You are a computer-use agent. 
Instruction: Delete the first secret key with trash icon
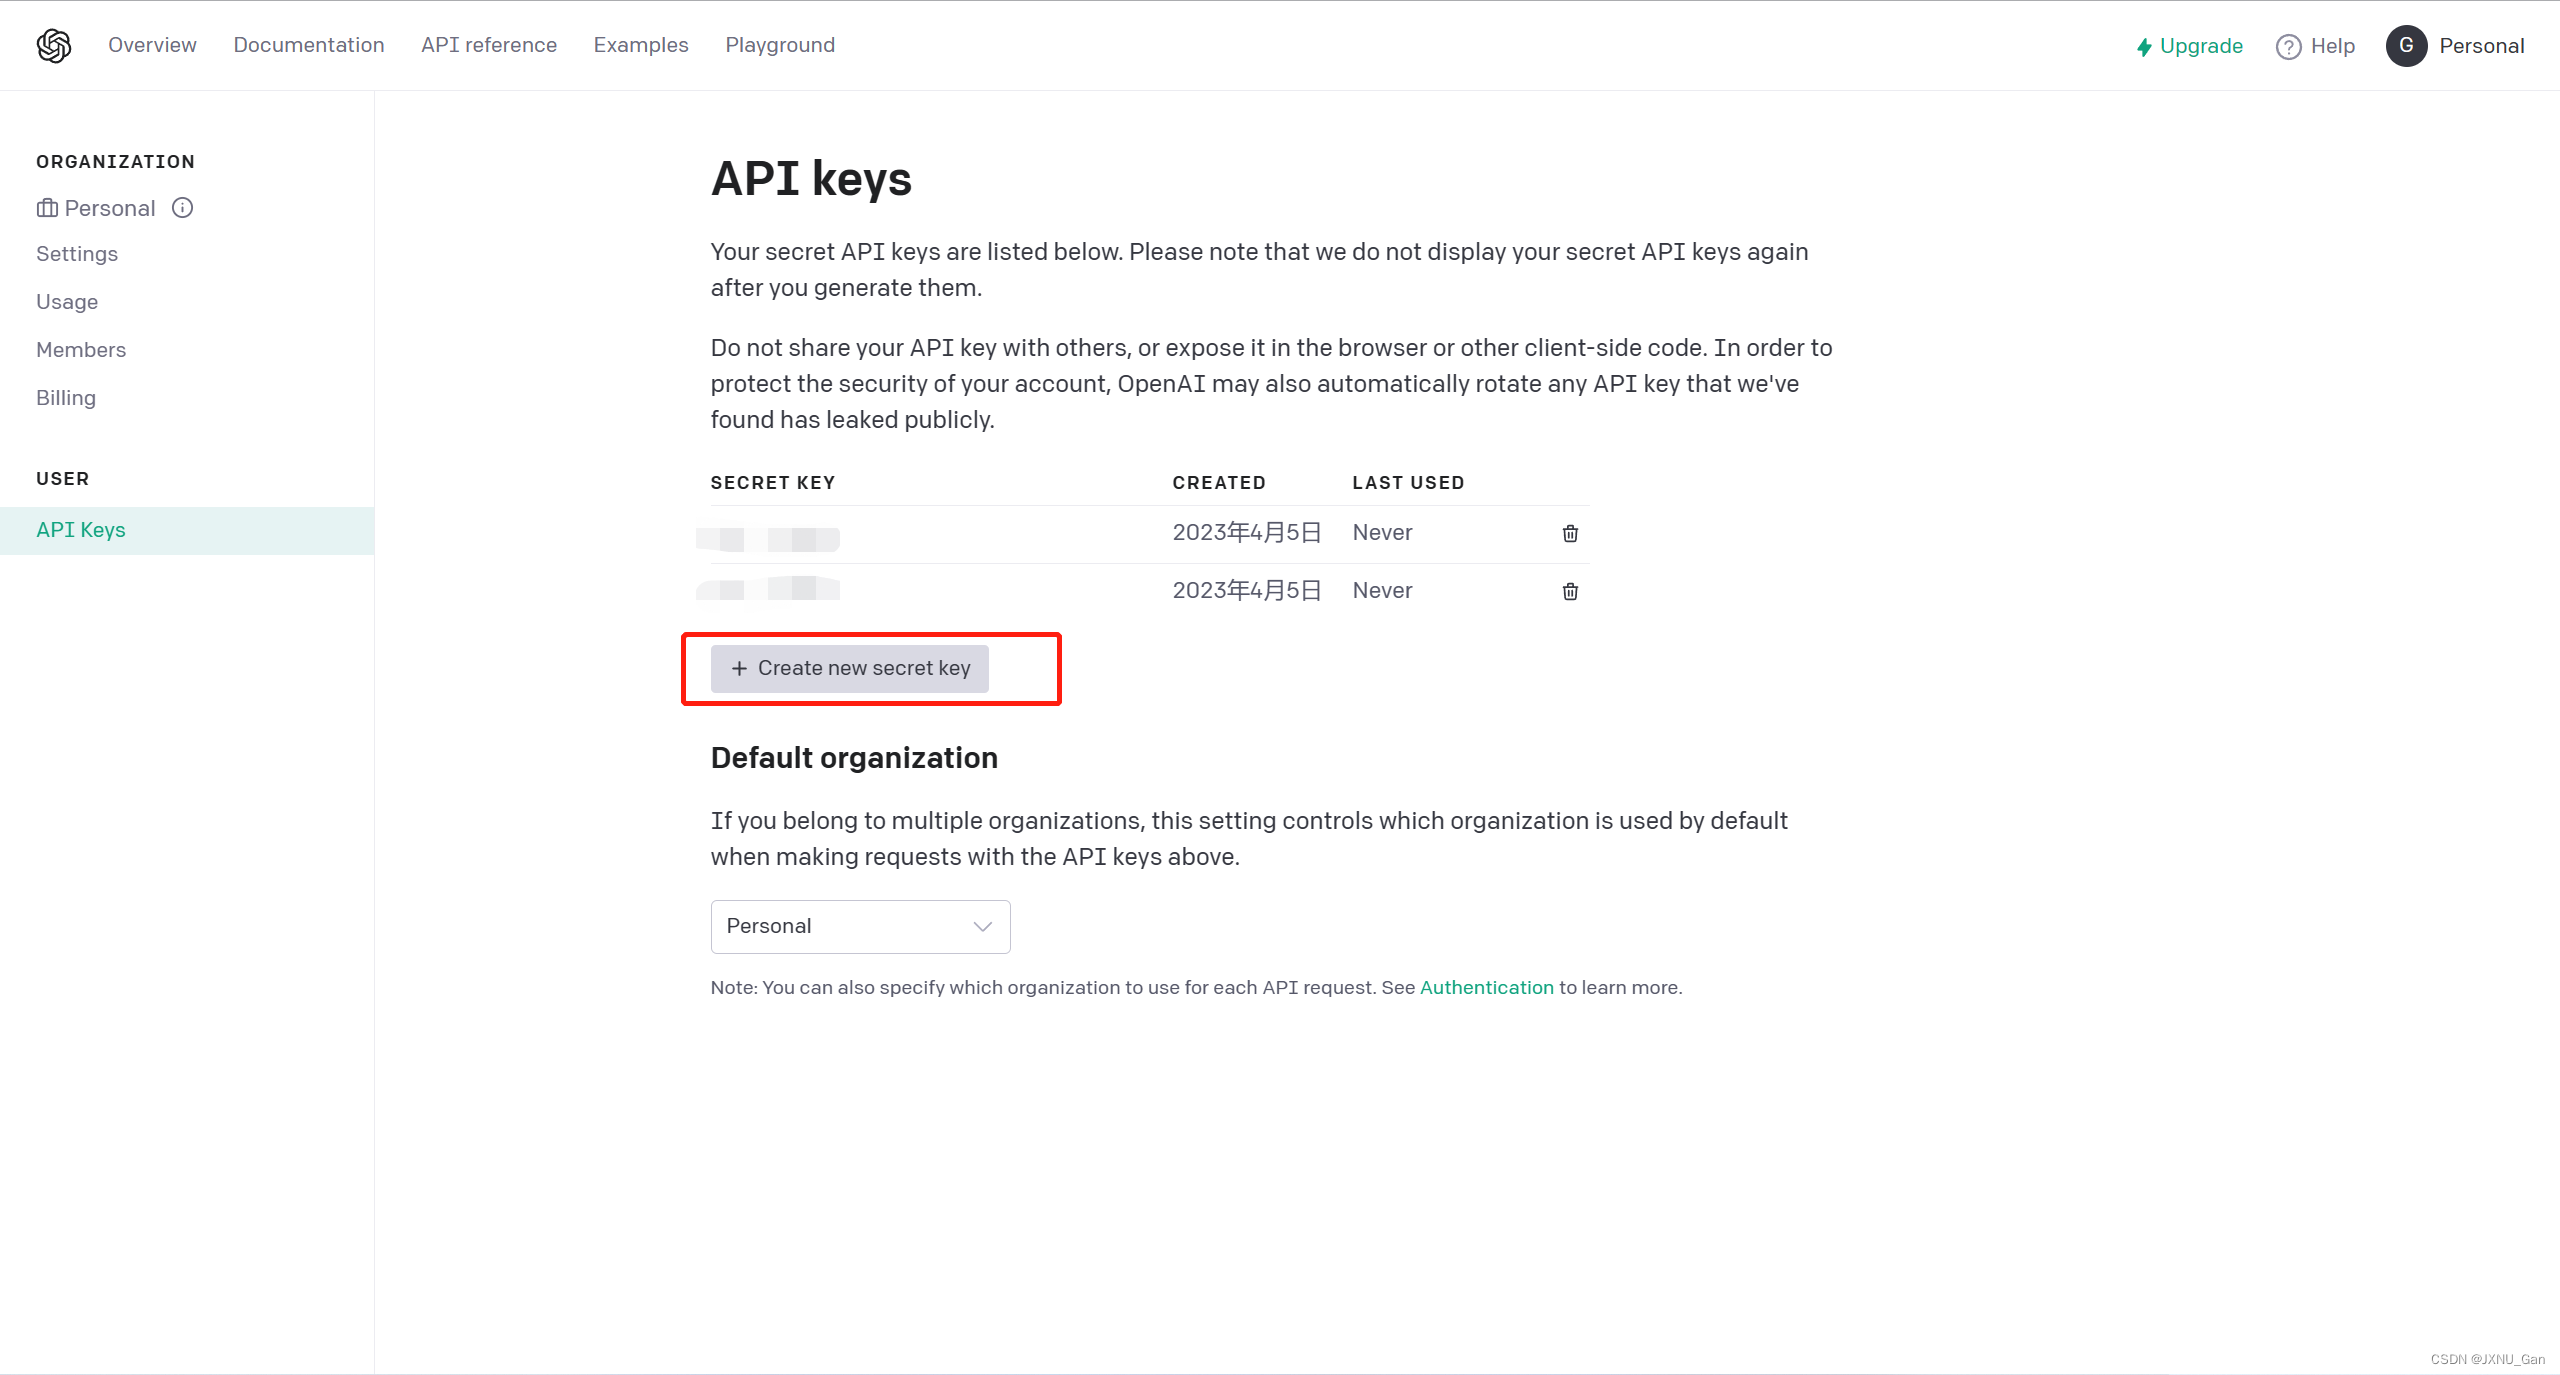pyautogui.click(x=1570, y=534)
